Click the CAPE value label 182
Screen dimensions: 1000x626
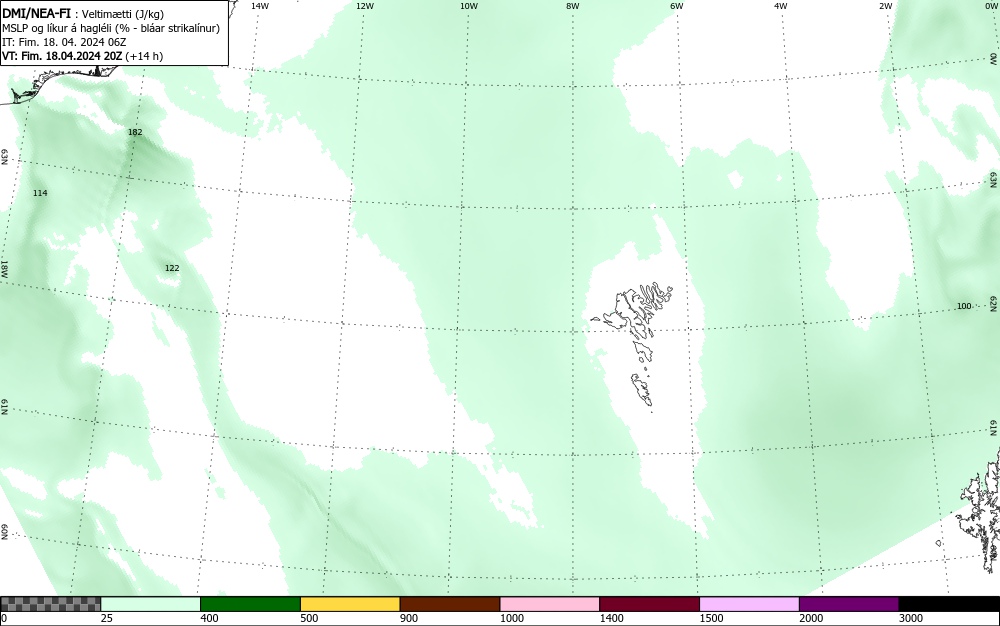tap(135, 132)
